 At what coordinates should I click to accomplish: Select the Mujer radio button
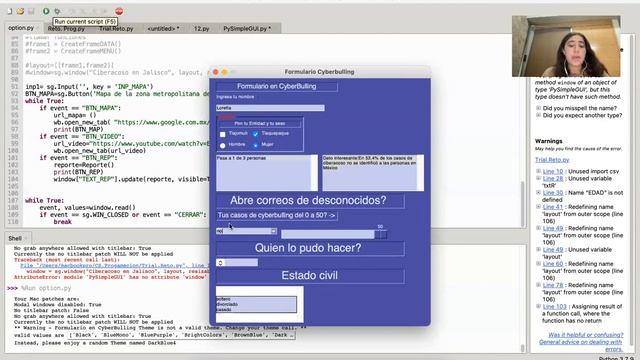tap(256, 145)
